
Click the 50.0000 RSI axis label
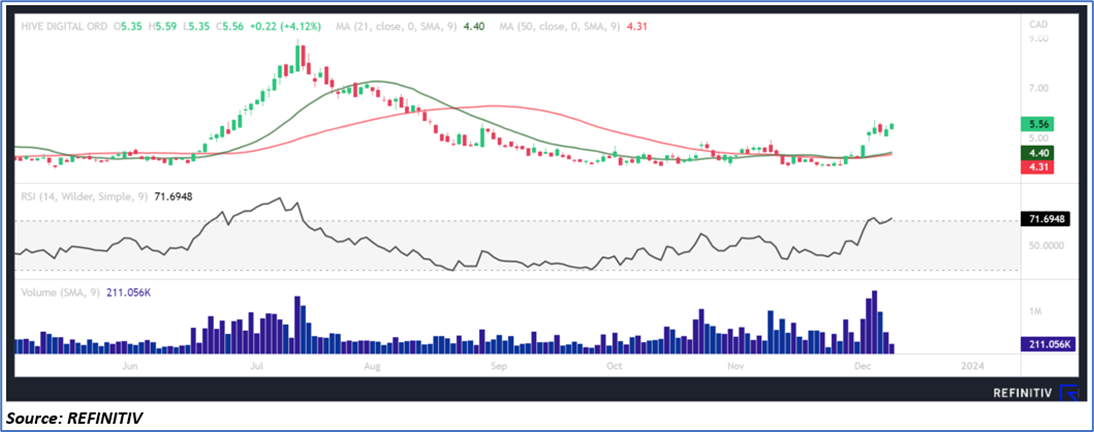tap(1045, 246)
